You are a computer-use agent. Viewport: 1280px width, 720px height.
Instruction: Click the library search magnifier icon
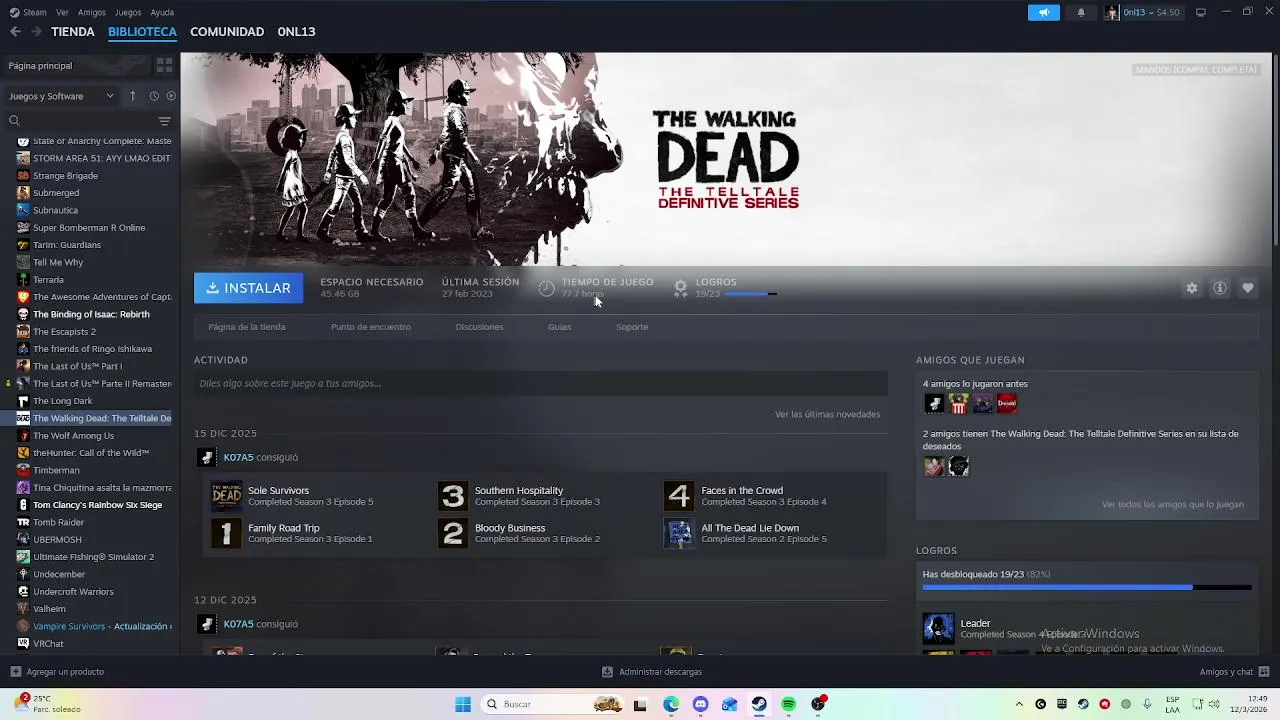[x=14, y=121]
